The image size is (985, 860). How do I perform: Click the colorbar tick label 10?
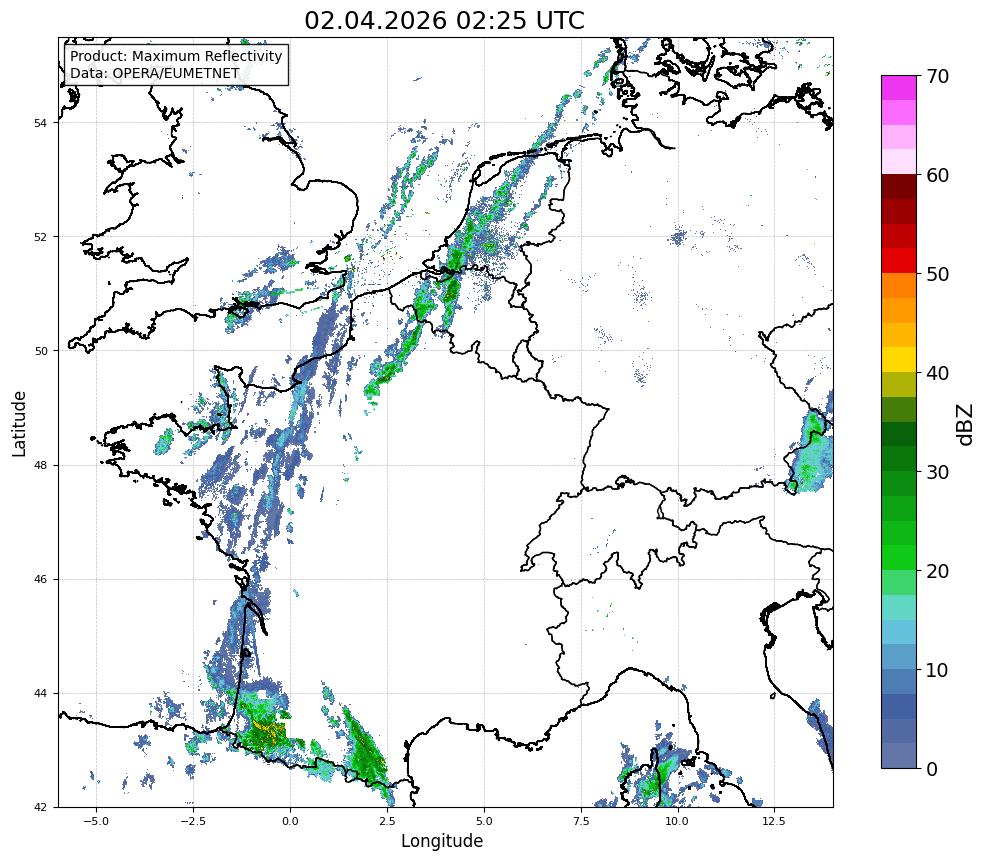937,670
